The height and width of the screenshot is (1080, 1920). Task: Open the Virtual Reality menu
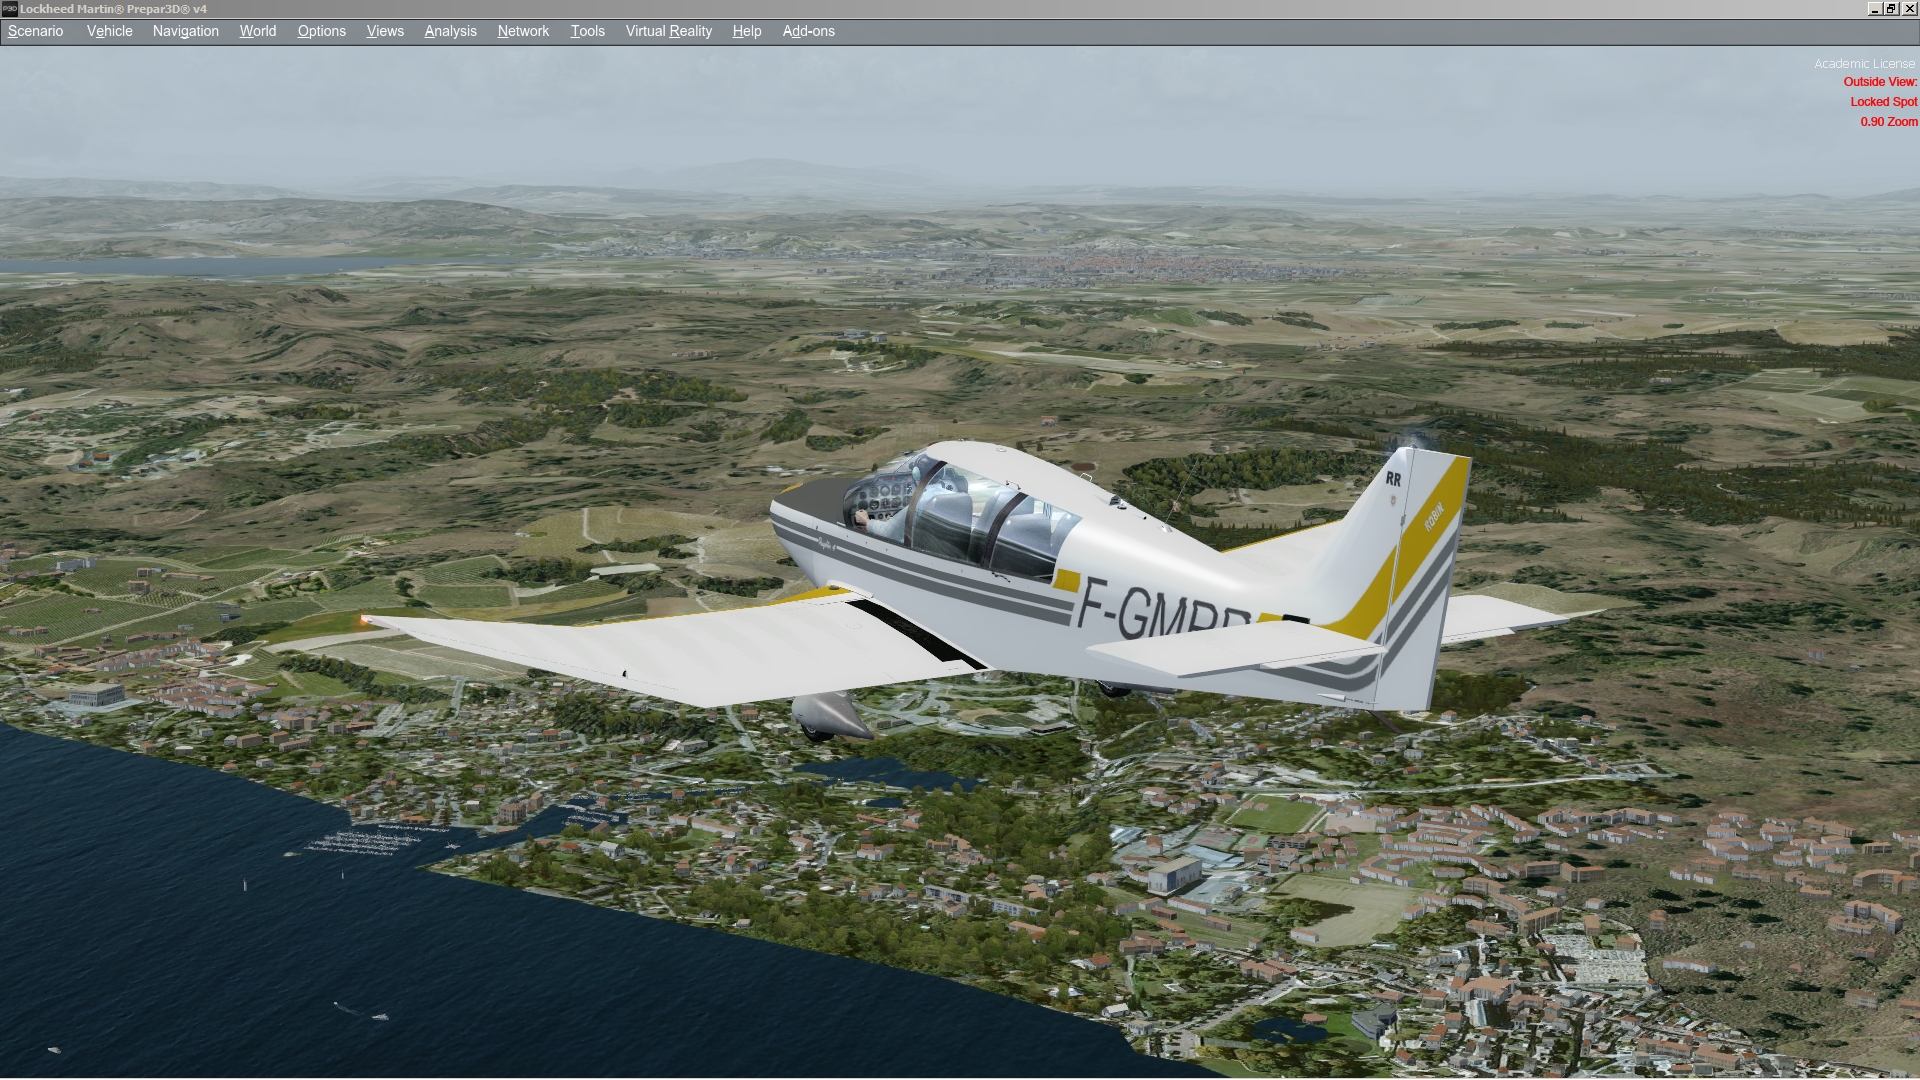(669, 31)
